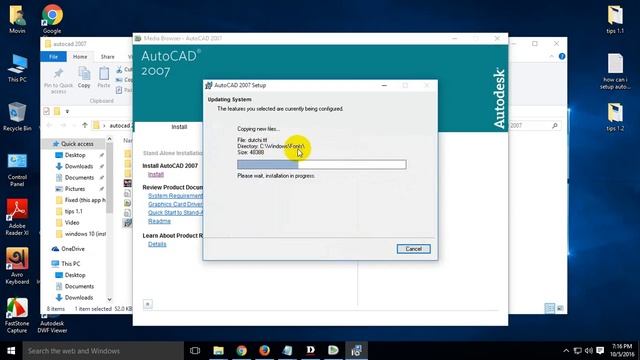The image size is (640, 360).
Task: Click the navigation pane scroll down arrow
Action: pyautogui.click(x=109, y=299)
